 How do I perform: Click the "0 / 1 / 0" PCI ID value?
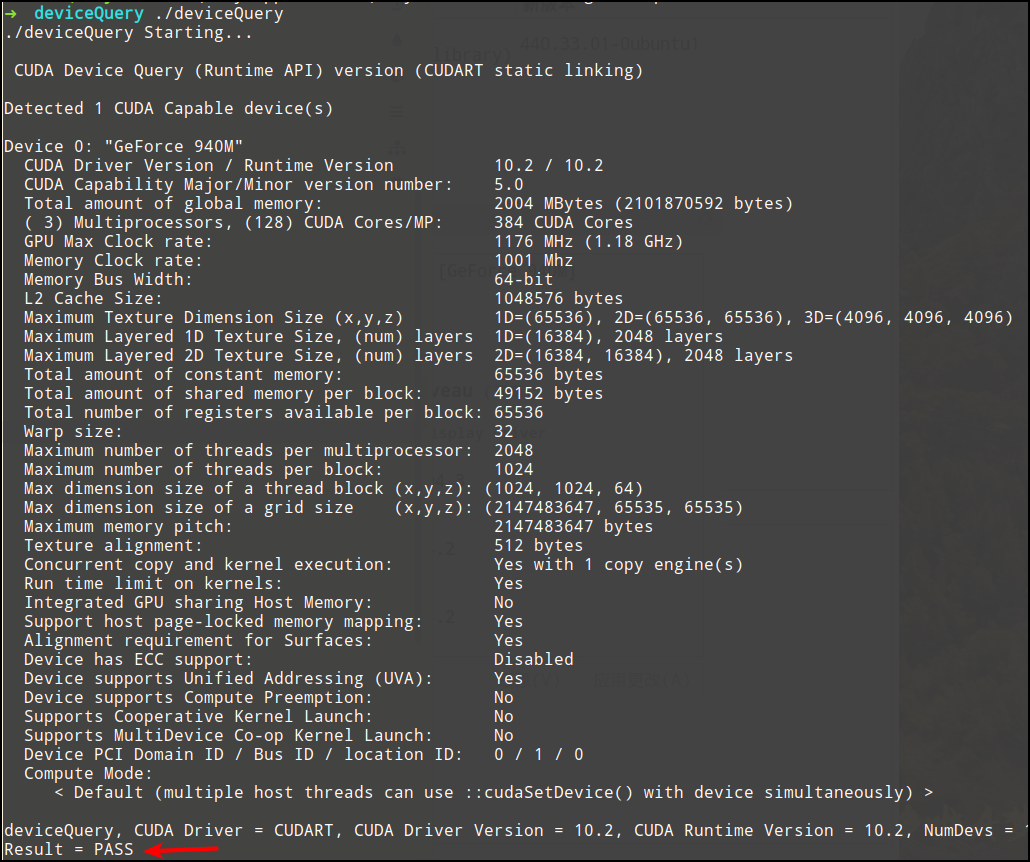[x=538, y=754]
